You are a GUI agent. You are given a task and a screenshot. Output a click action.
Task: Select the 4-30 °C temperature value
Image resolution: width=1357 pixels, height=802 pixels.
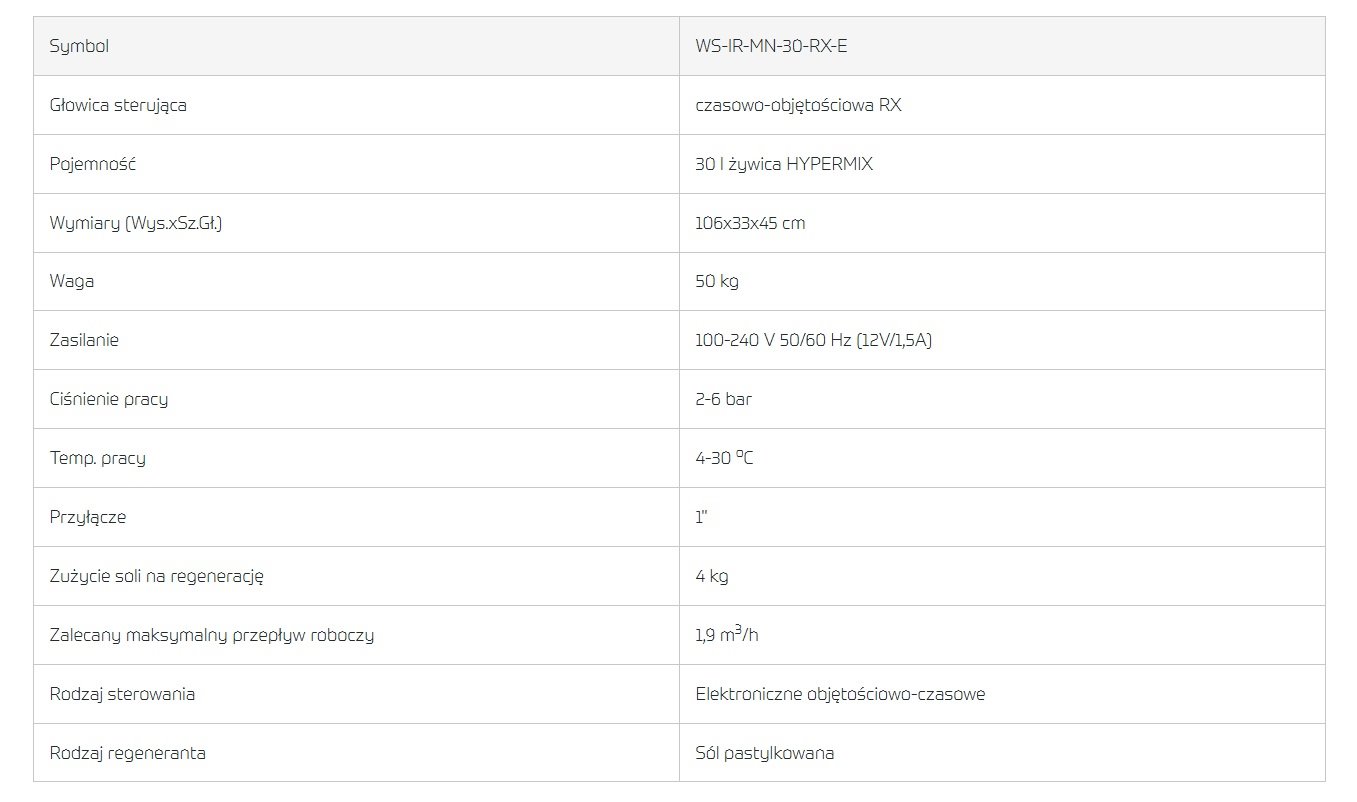tap(724, 458)
